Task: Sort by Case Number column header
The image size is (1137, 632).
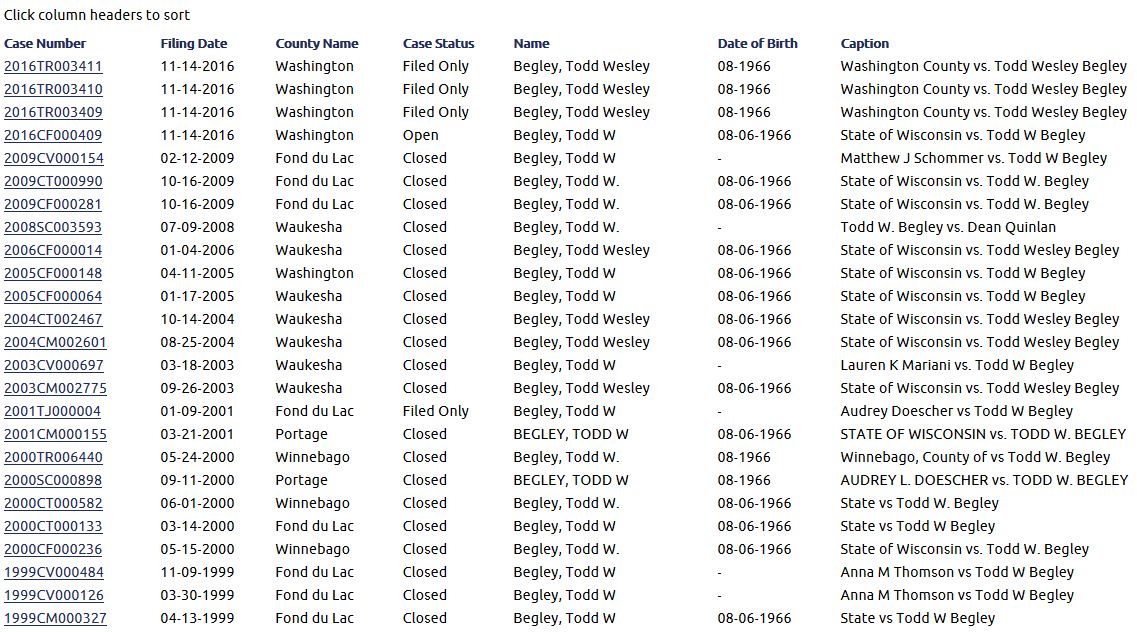Action: click(45, 43)
